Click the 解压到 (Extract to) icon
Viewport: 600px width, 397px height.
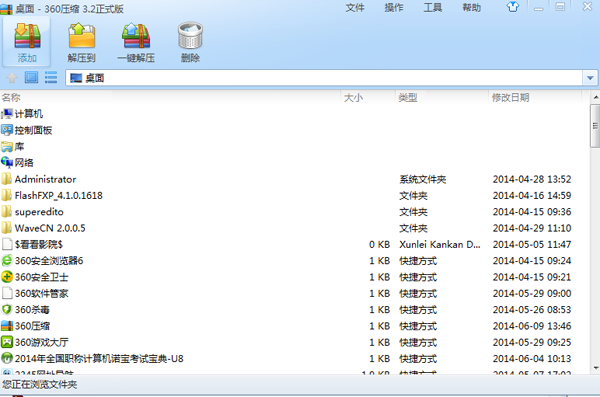[x=82, y=36]
